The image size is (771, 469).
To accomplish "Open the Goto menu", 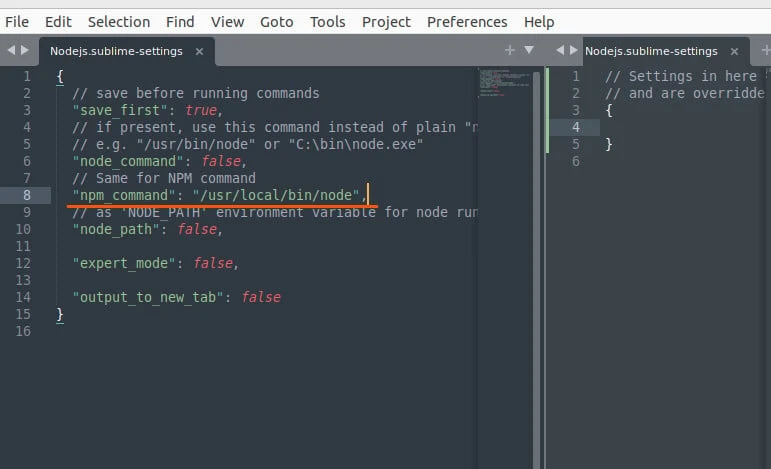I will click(x=277, y=21).
